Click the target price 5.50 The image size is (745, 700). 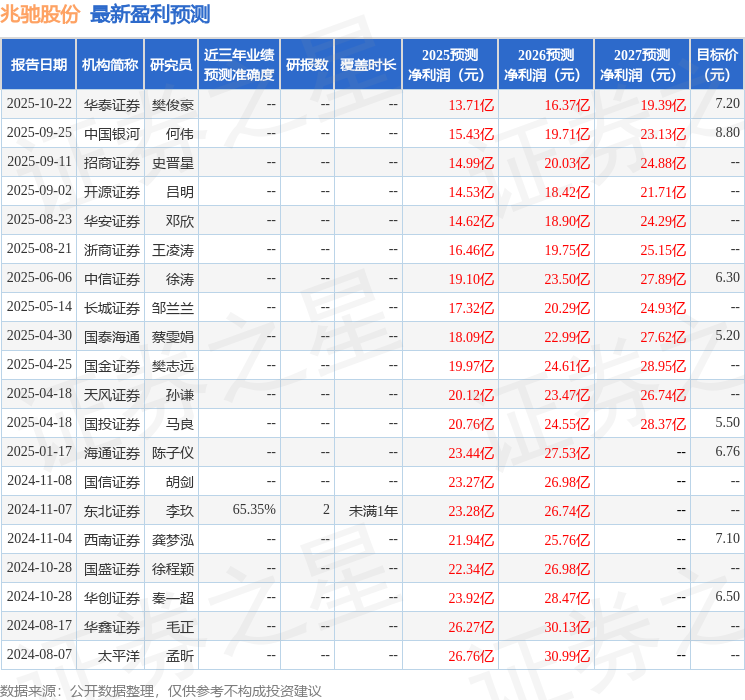pos(727,422)
